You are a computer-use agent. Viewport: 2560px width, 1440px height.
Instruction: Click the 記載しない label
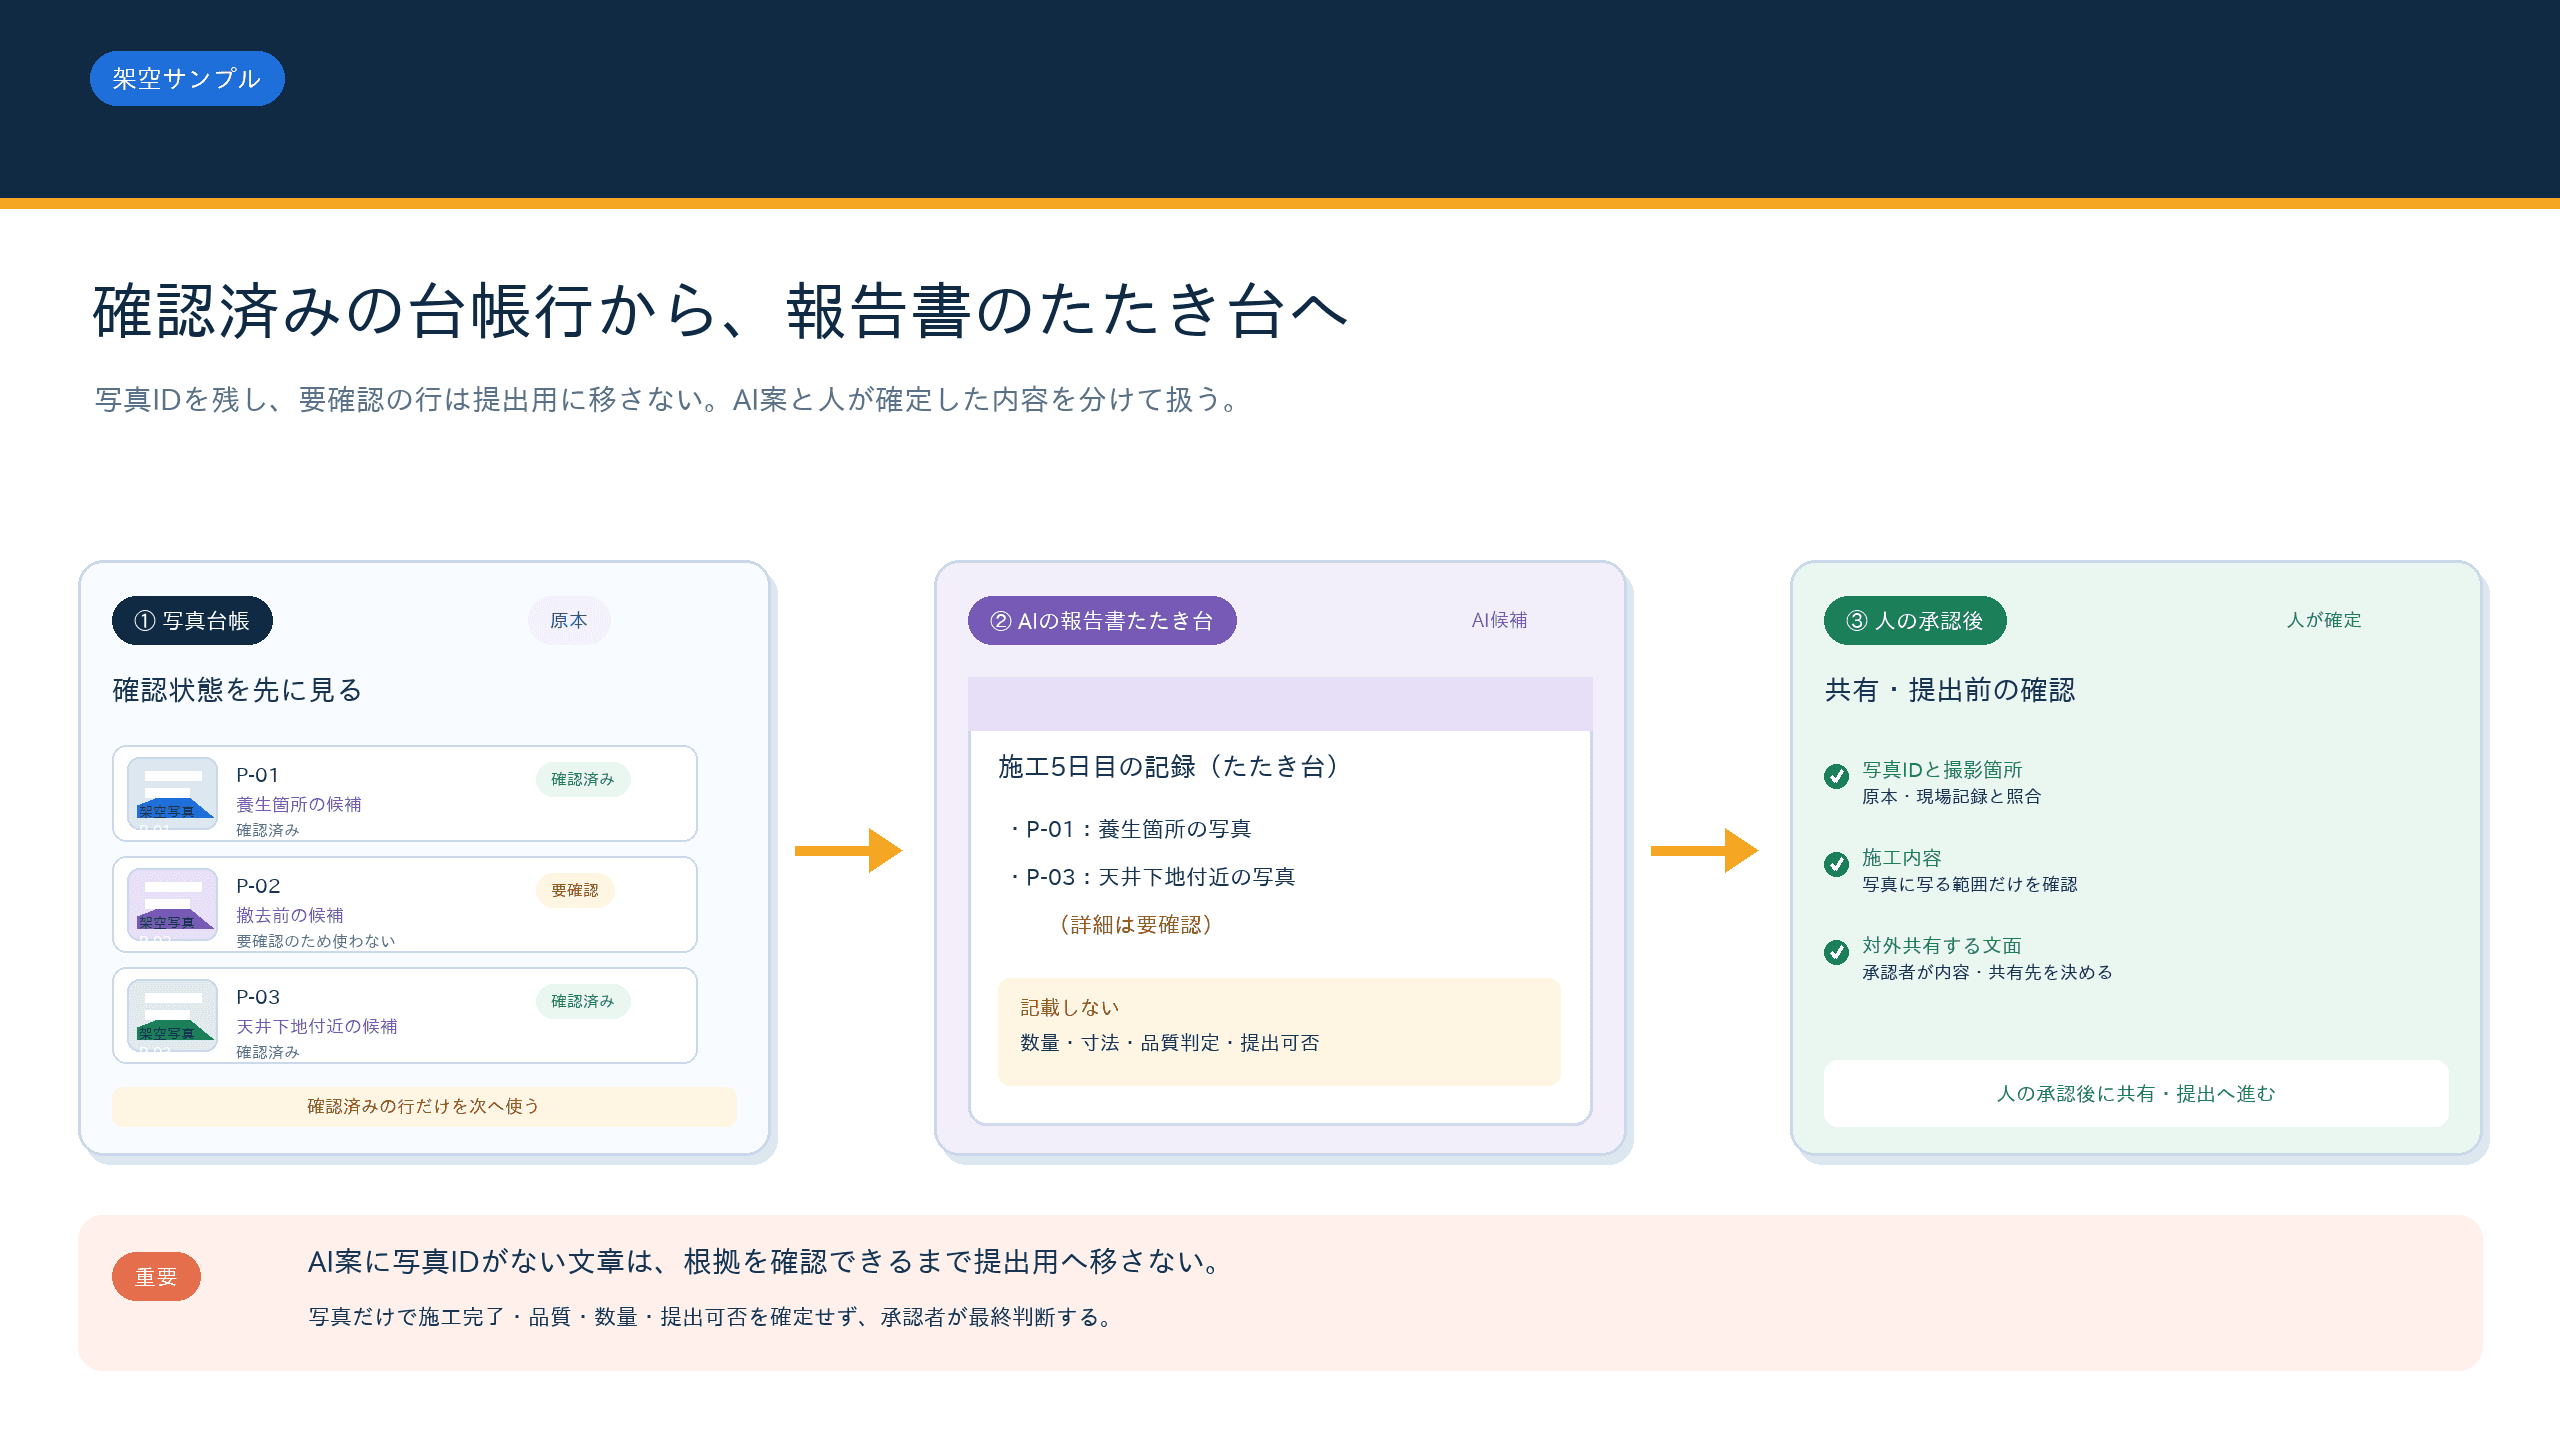pos(1070,1007)
